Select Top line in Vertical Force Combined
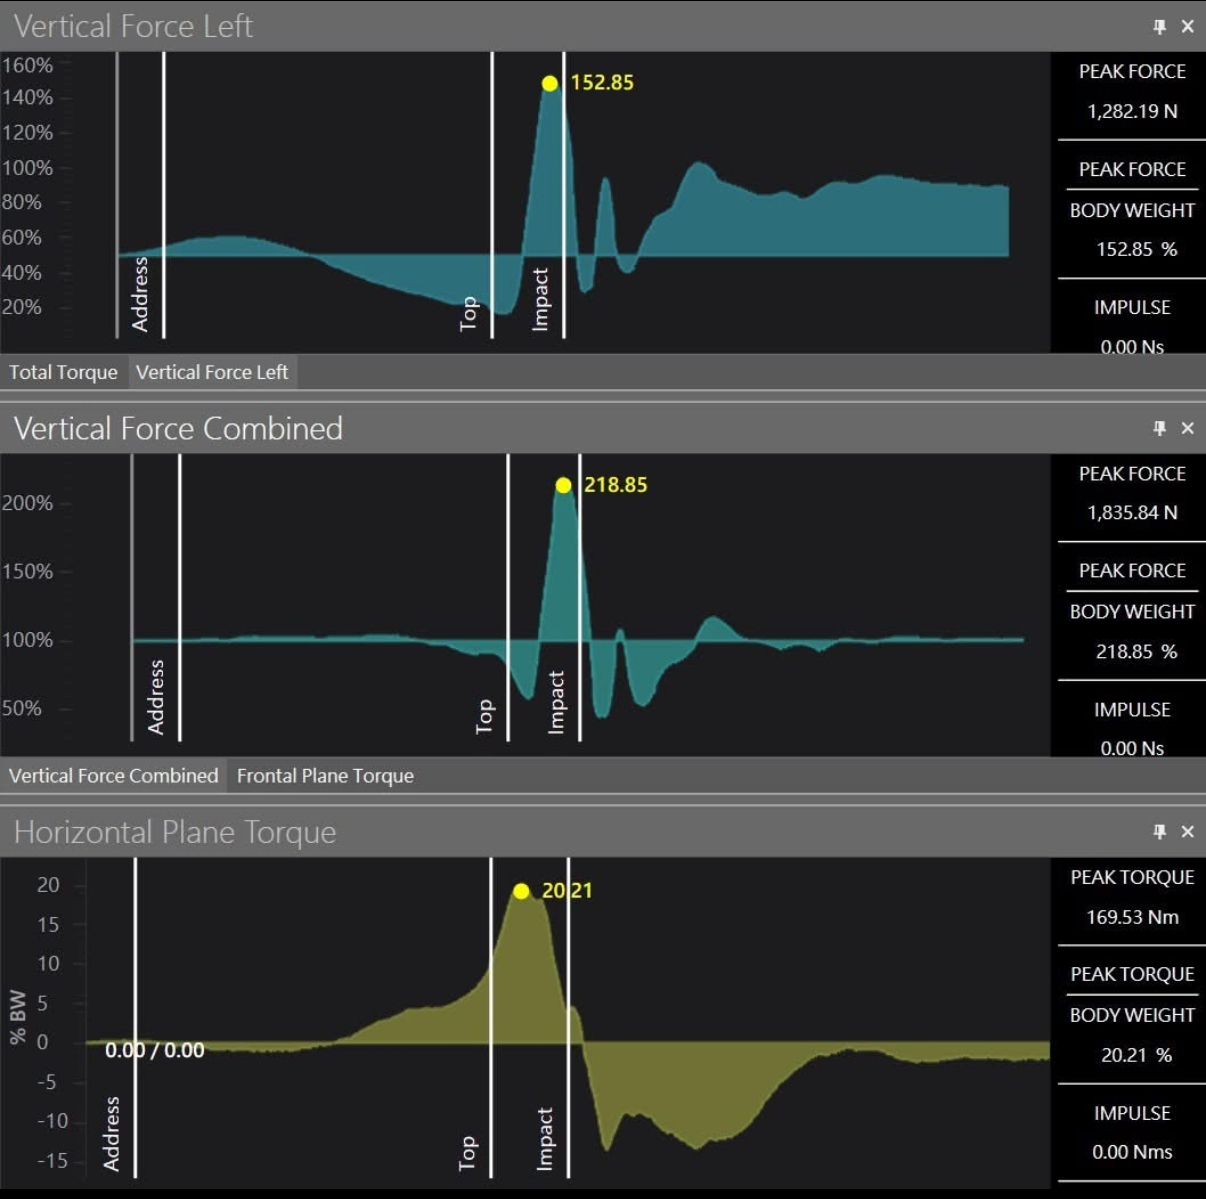This screenshot has width=1206, height=1199. click(508, 597)
